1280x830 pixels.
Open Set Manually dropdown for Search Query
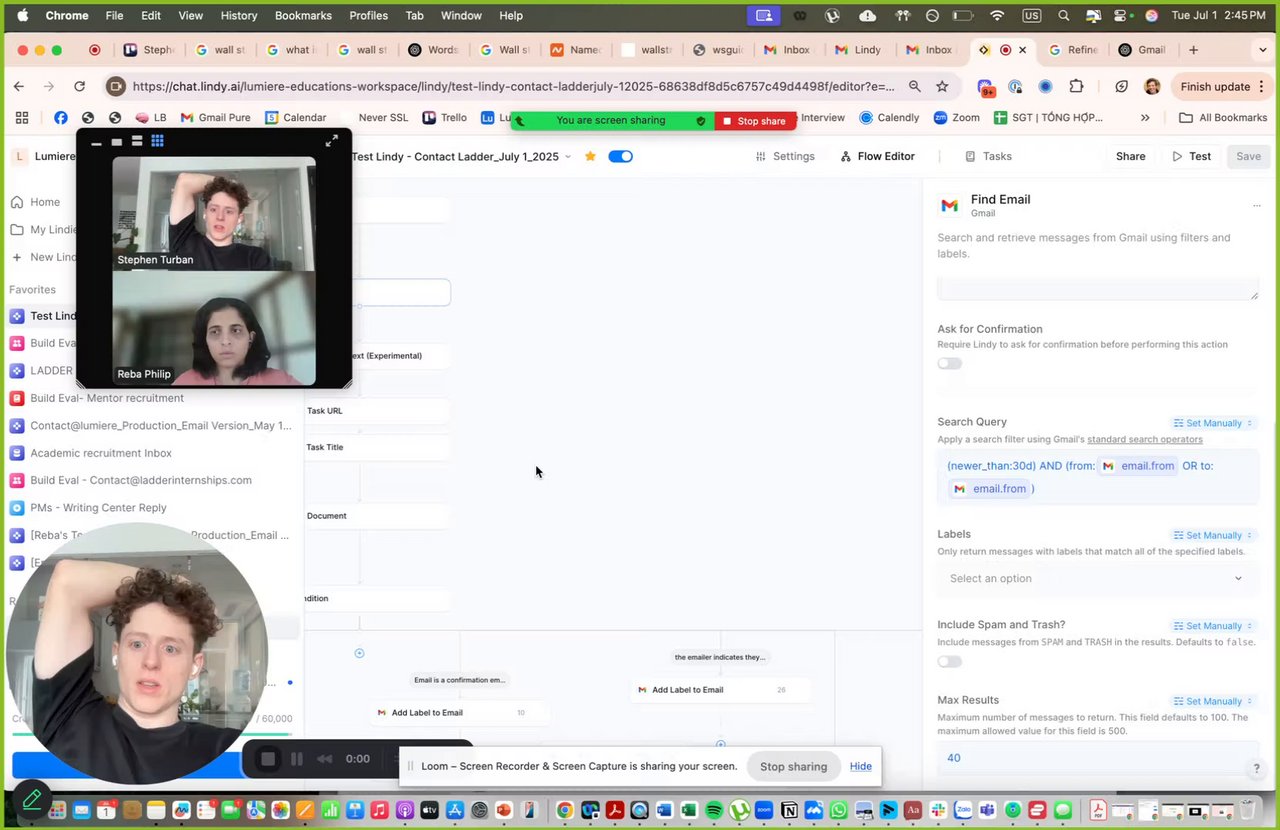1213,423
